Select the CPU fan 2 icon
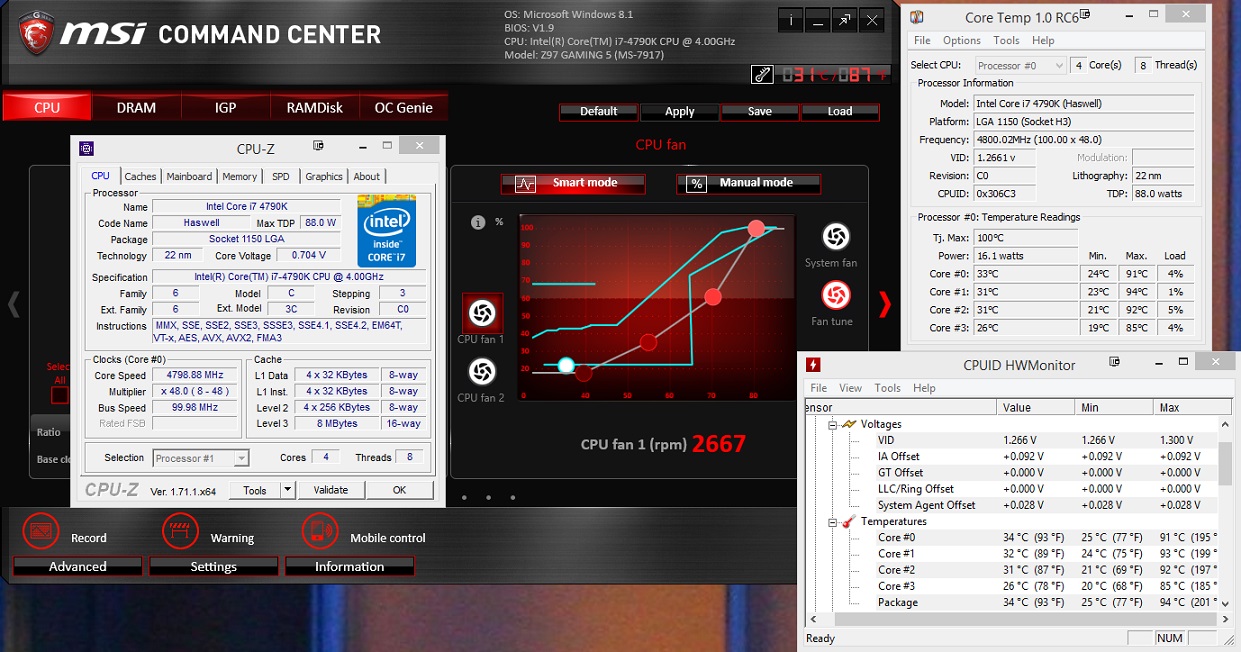Screen dimensions: 1241x652 click(x=481, y=372)
